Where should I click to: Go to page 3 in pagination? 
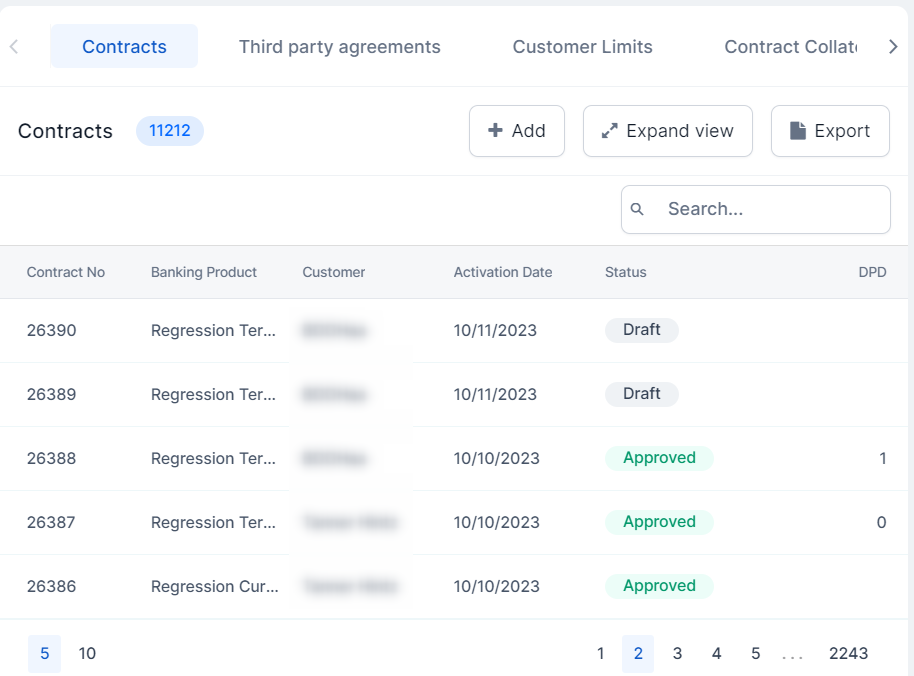677,654
